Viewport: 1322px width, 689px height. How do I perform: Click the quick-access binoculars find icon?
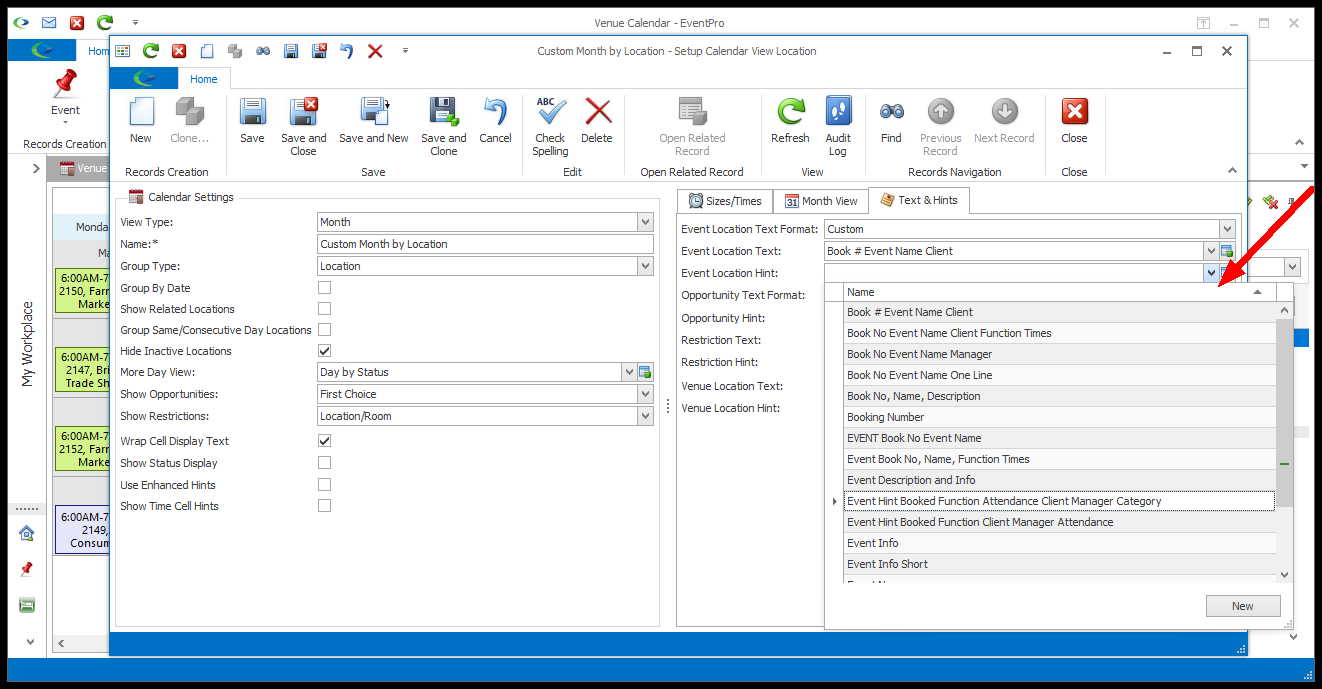(263, 51)
